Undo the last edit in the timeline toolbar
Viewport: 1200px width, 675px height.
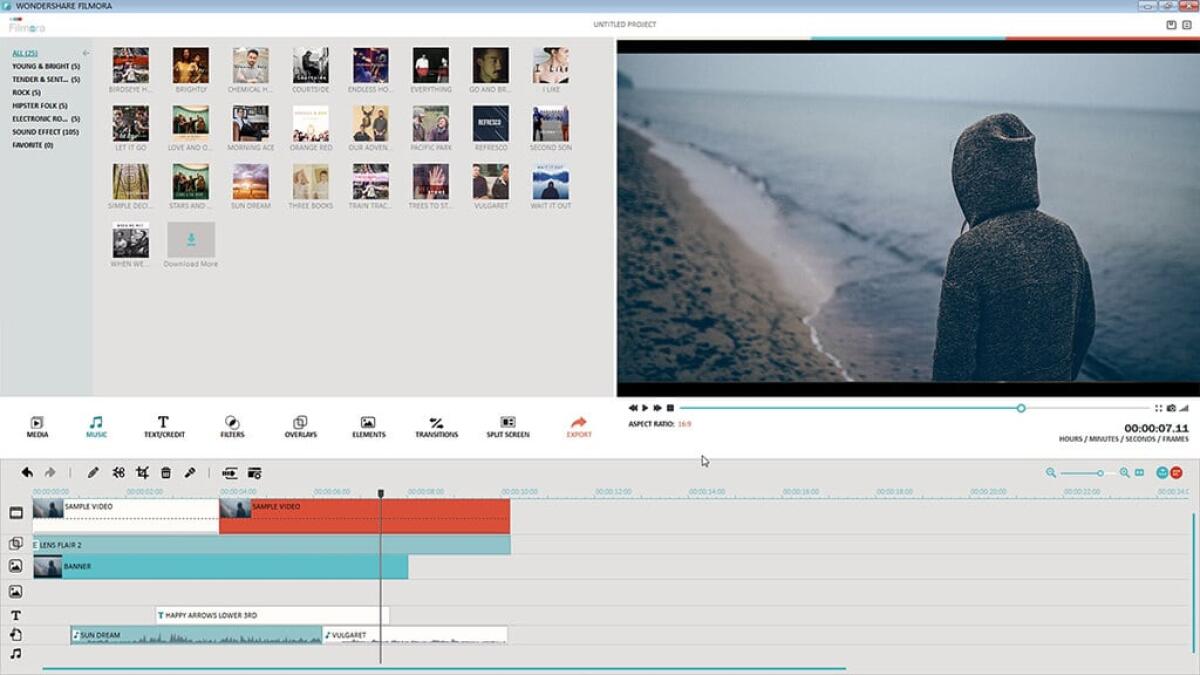pos(28,472)
